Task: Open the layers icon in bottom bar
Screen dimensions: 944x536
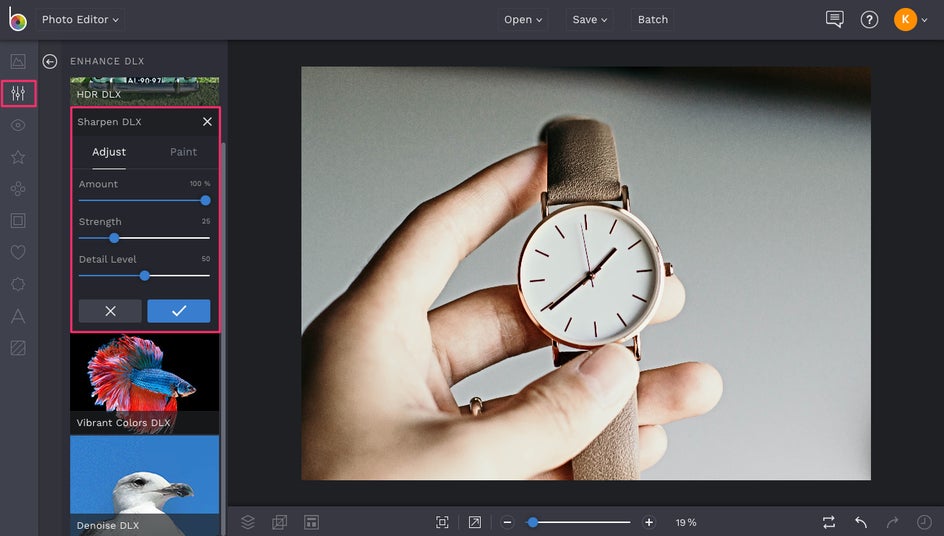Action: [x=248, y=522]
